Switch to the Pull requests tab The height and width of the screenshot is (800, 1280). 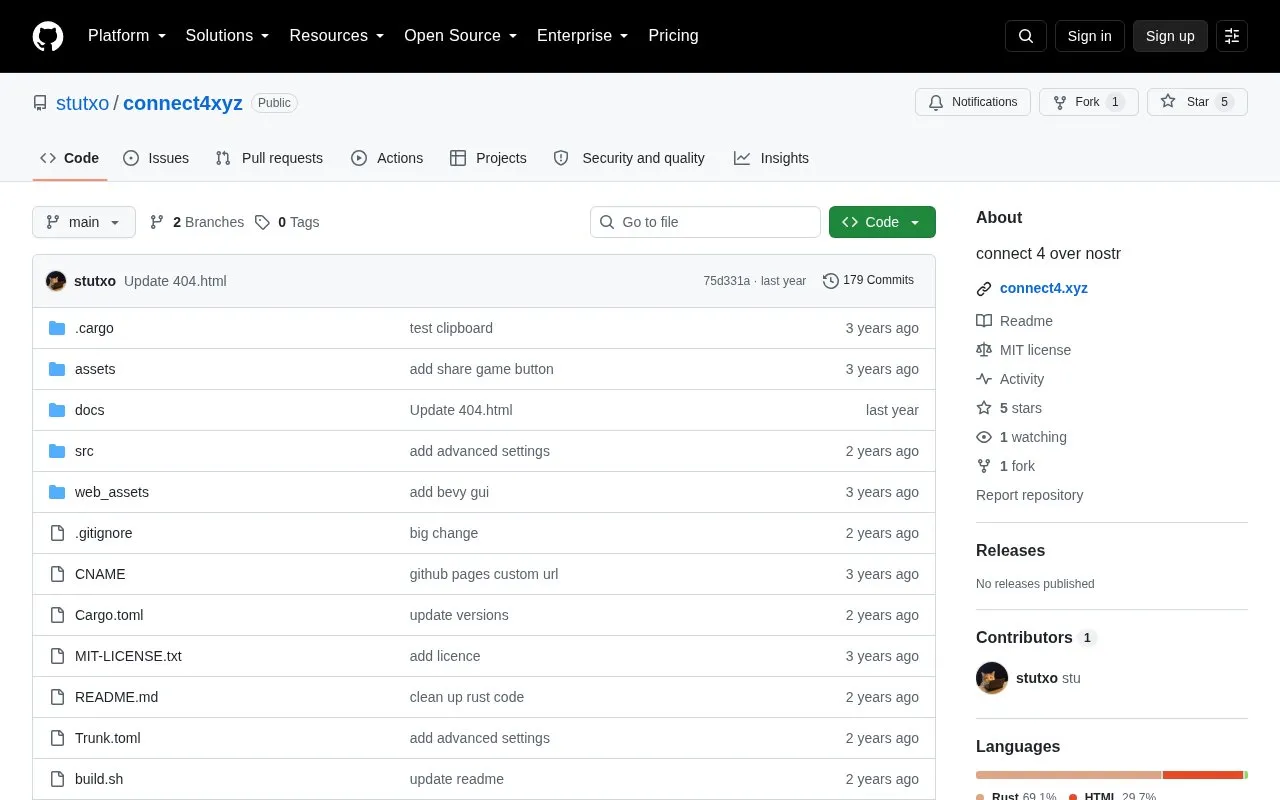click(269, 158)
